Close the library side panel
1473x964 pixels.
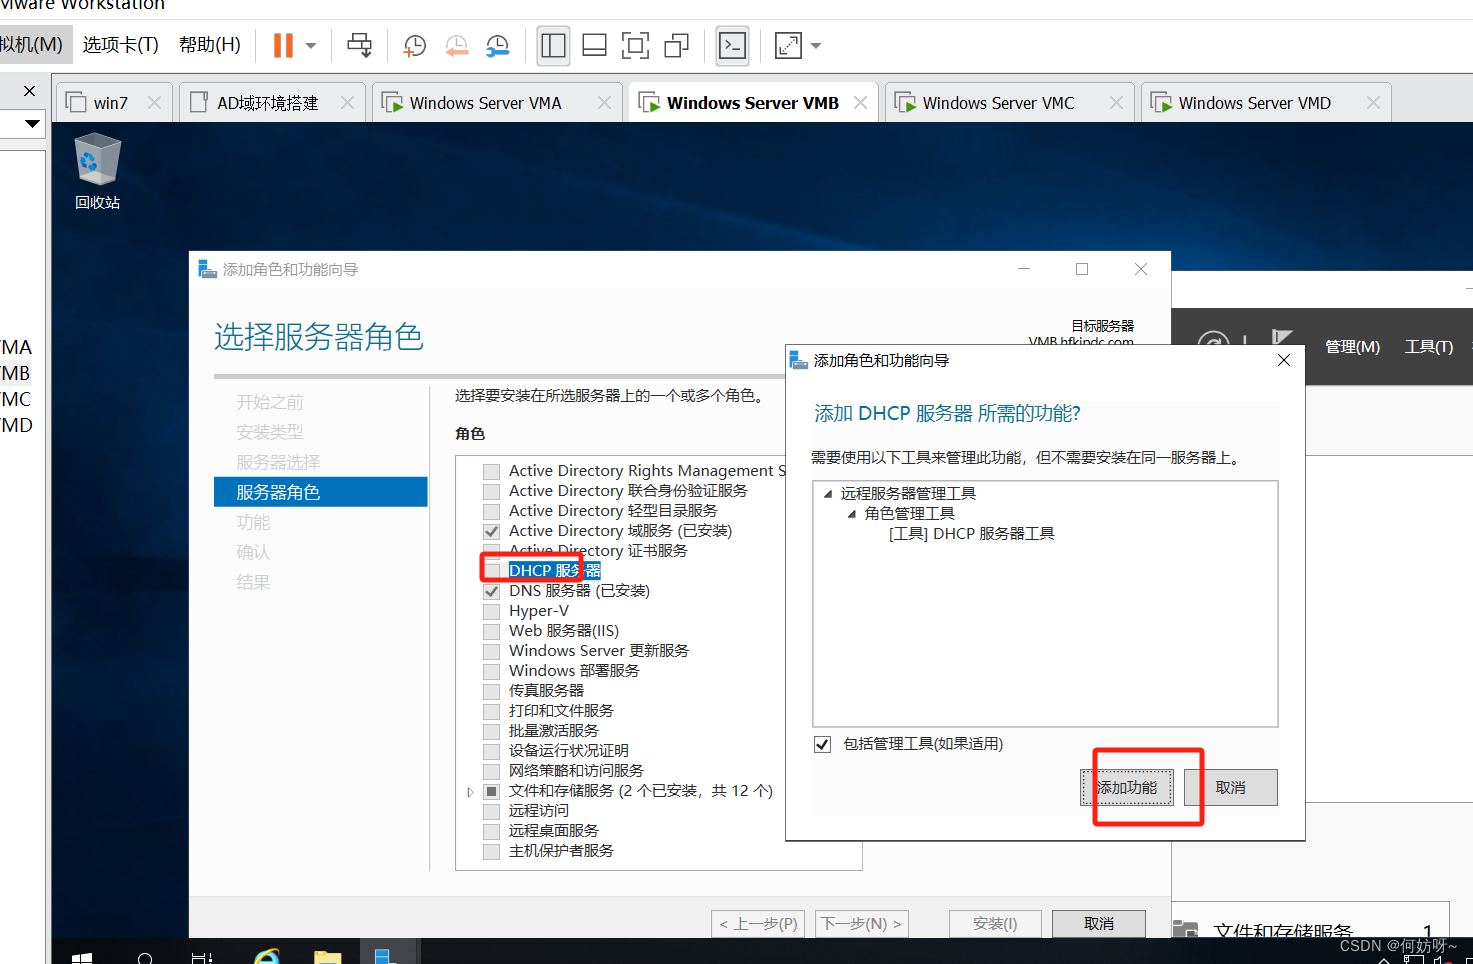[29, 91]
